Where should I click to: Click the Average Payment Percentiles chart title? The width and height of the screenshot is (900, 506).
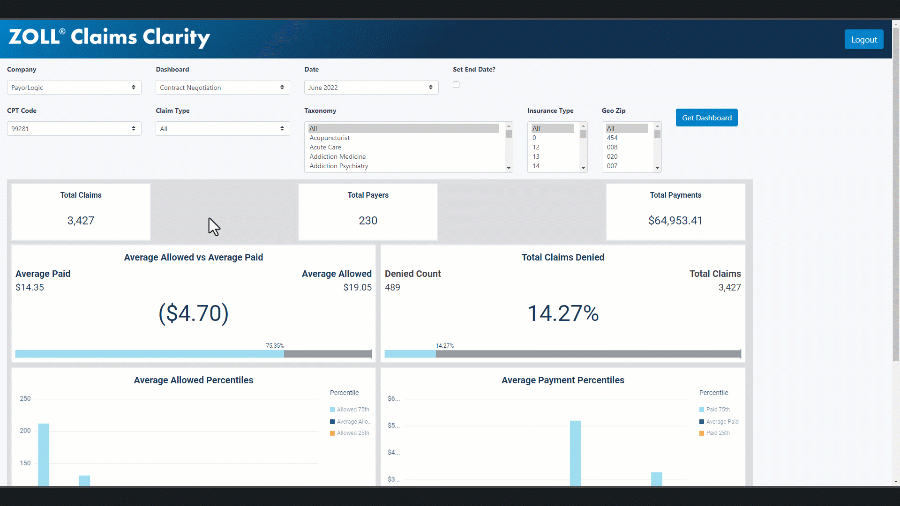click(x=562, y=380)
